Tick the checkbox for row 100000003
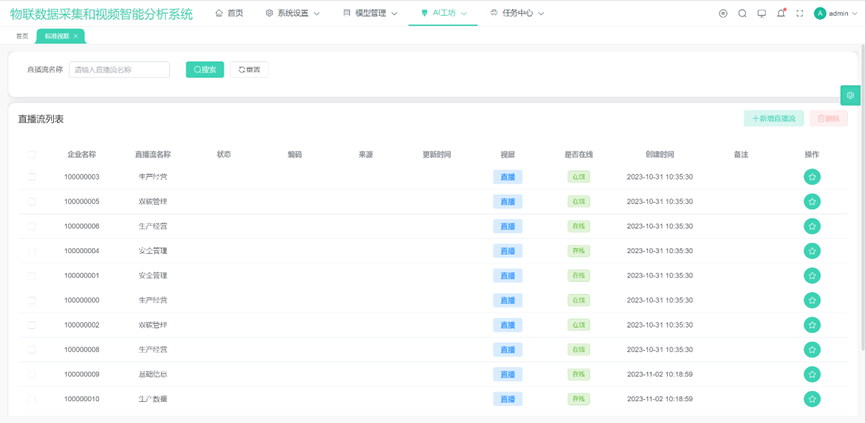This screenshot has width=865, height=423. 31,177
